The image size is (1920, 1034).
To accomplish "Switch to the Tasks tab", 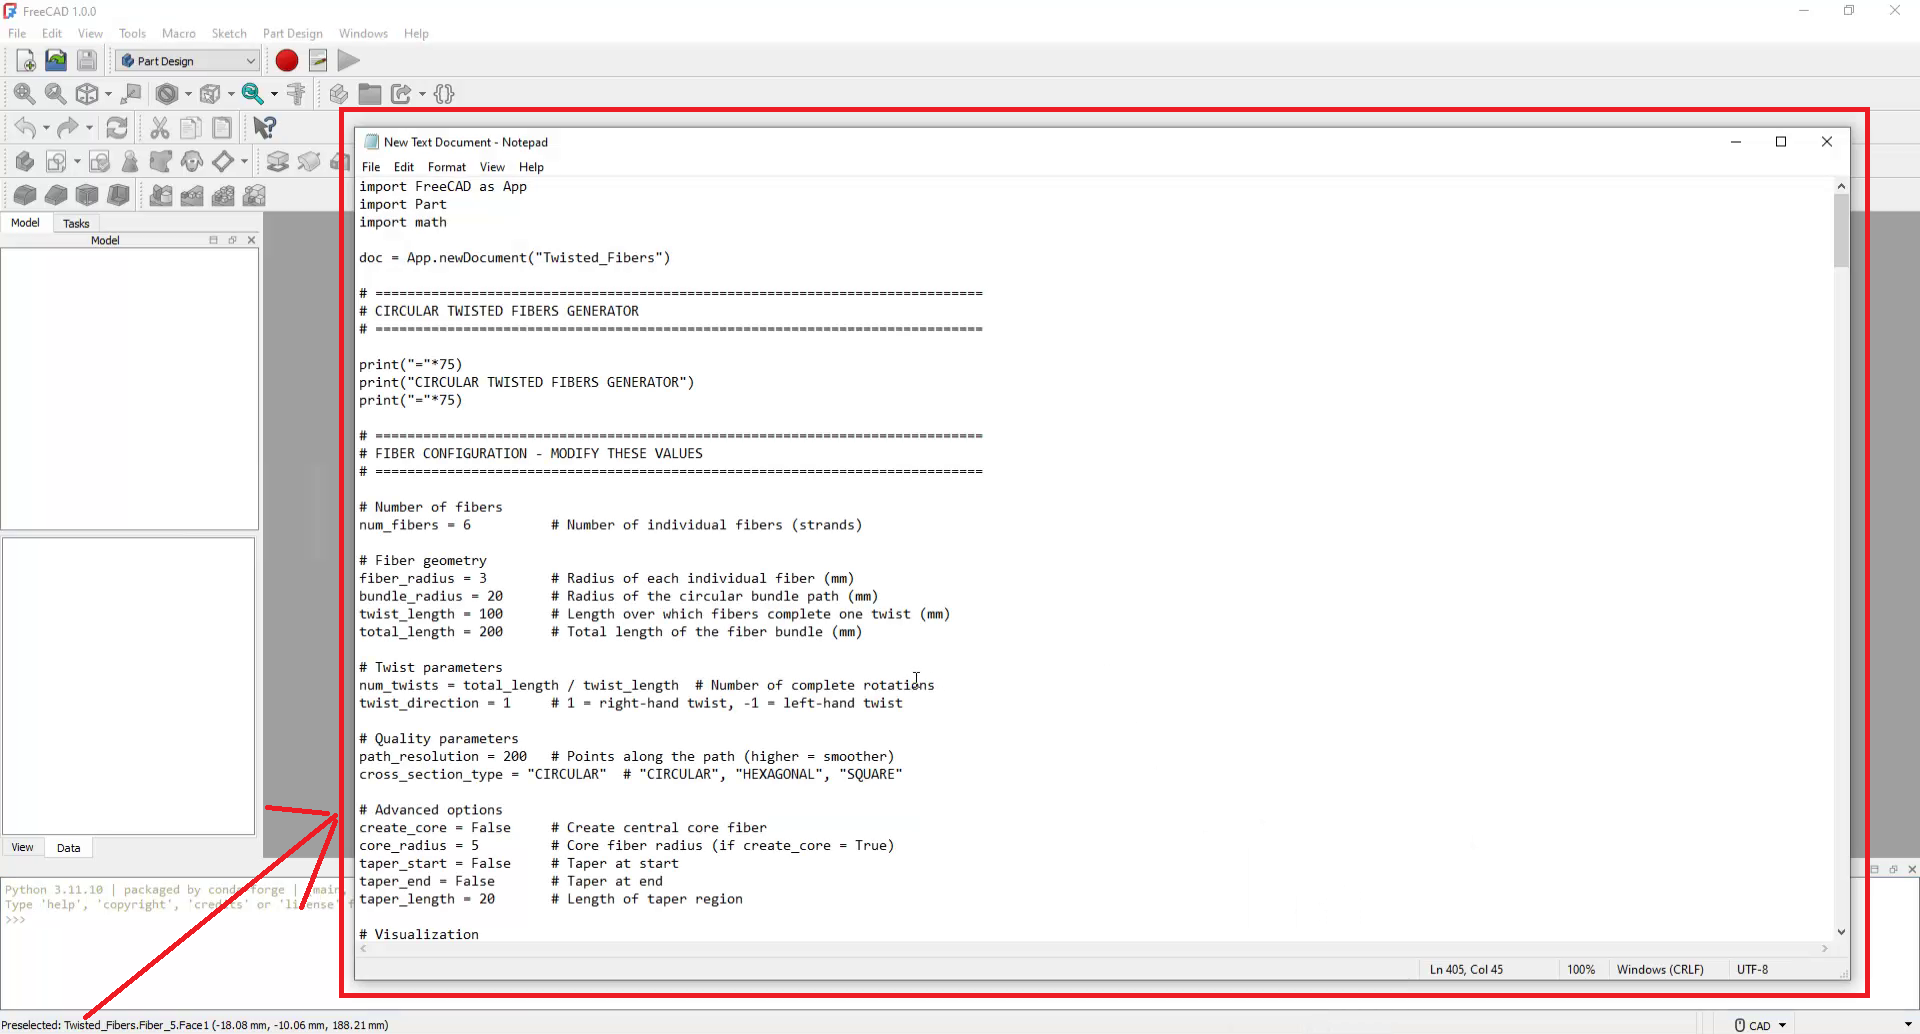I will click(76, 223).
